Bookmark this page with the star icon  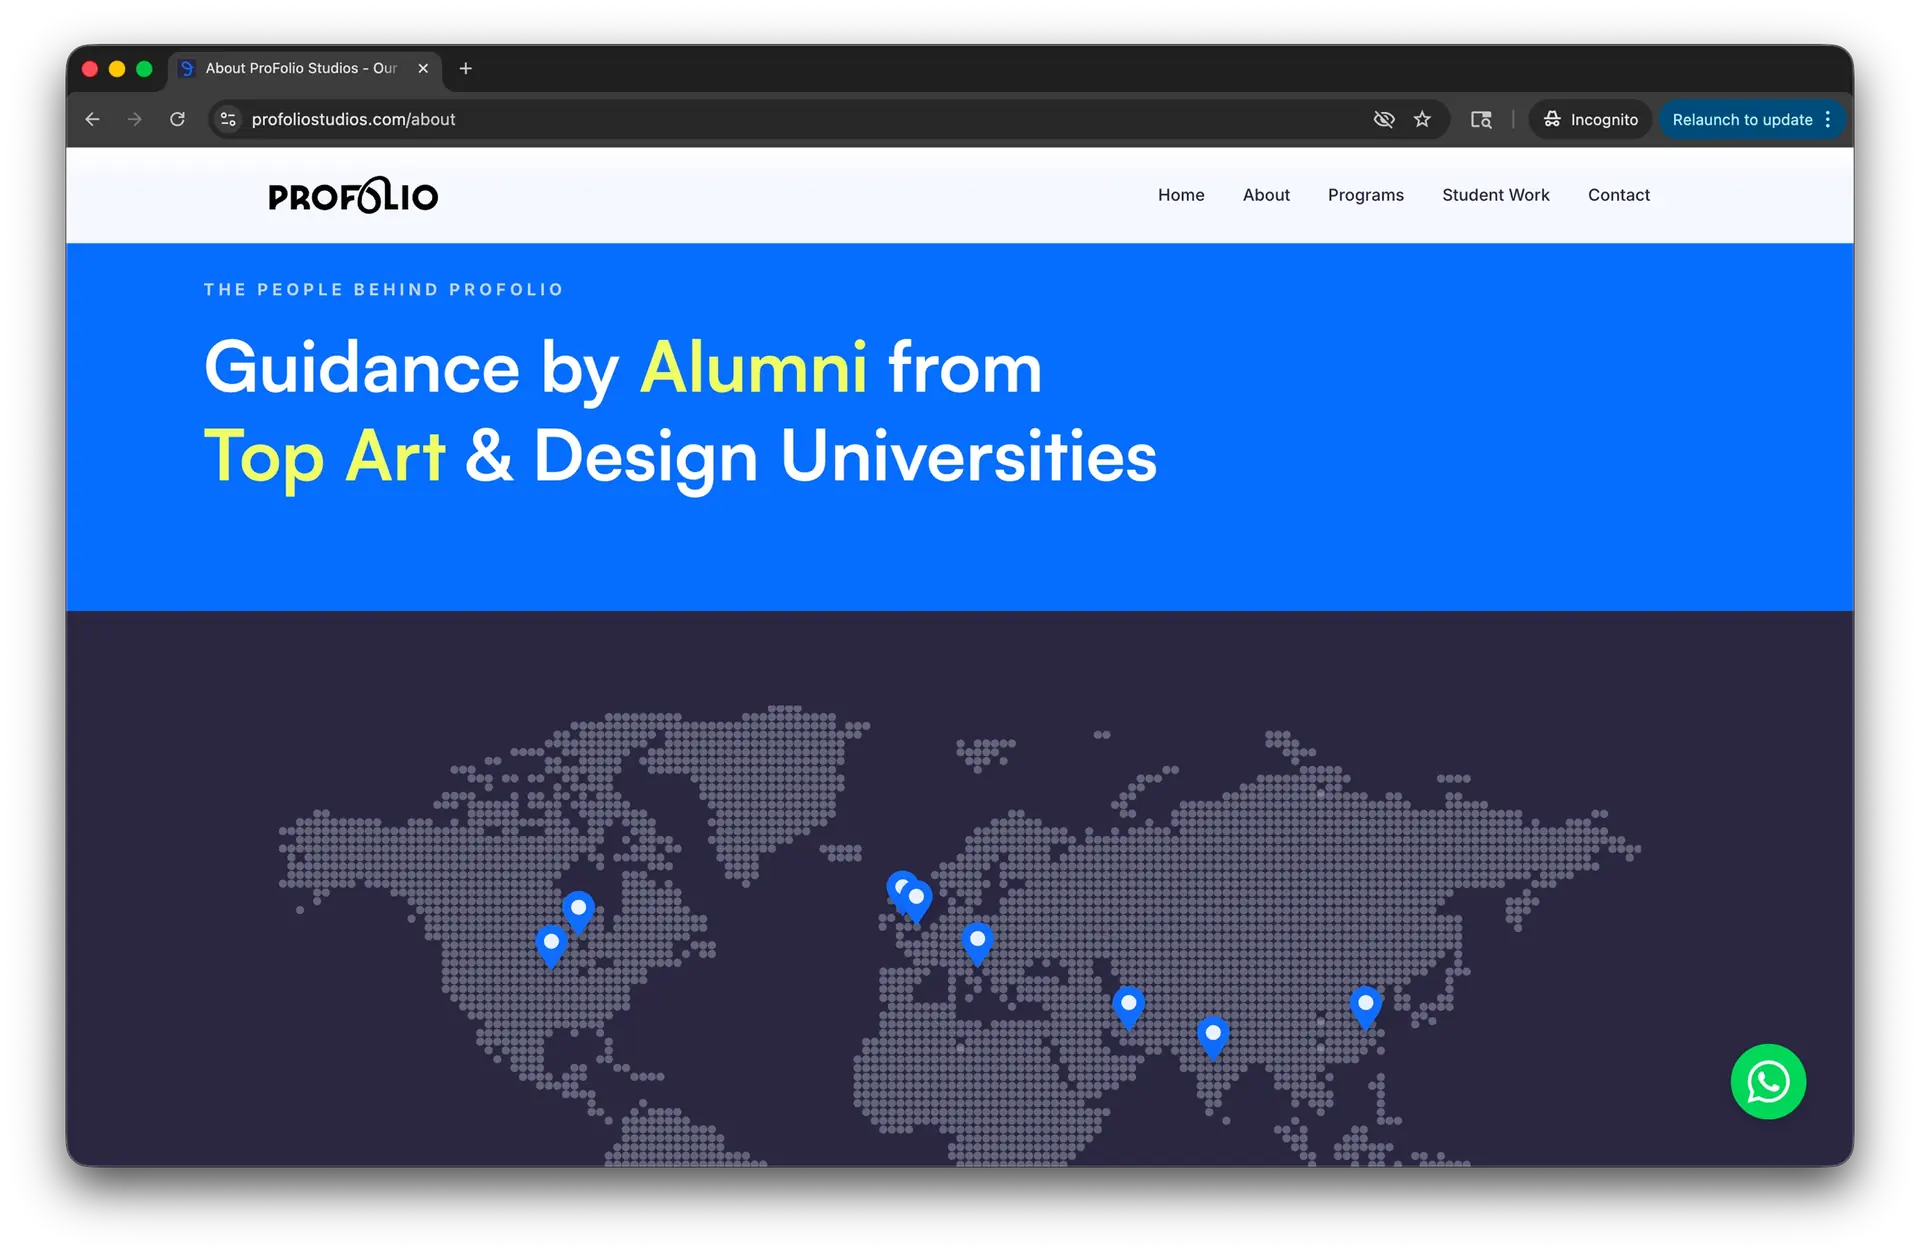pos(1422,119)
